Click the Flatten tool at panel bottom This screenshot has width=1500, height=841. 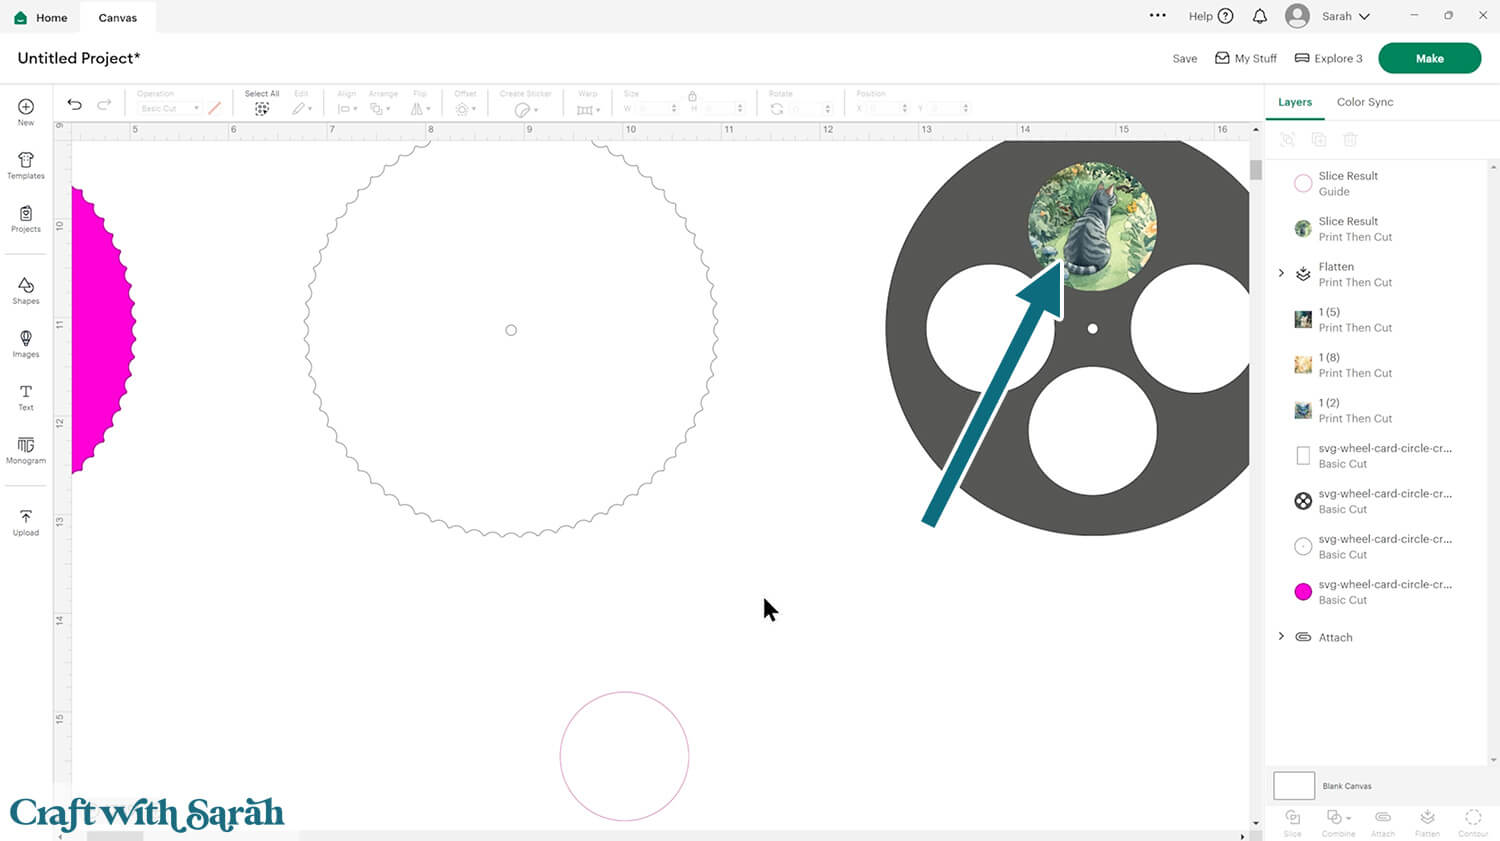(x=1427, y=822)
